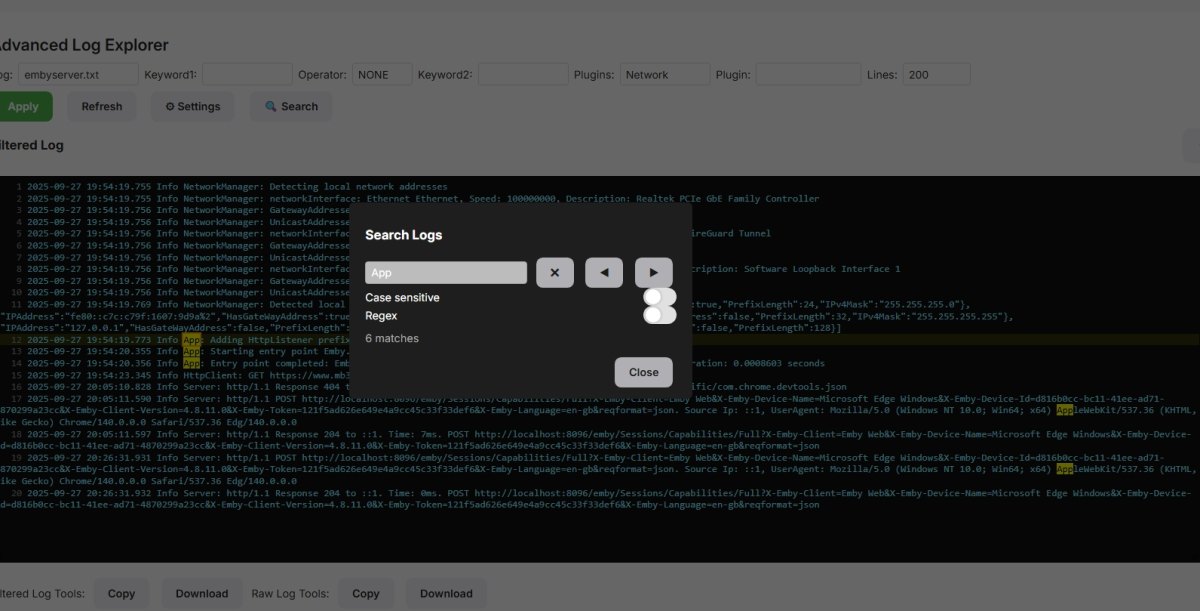The image size is (1200, 611).
Task: Download the raw log file
Action: click(x=446, y=593)
